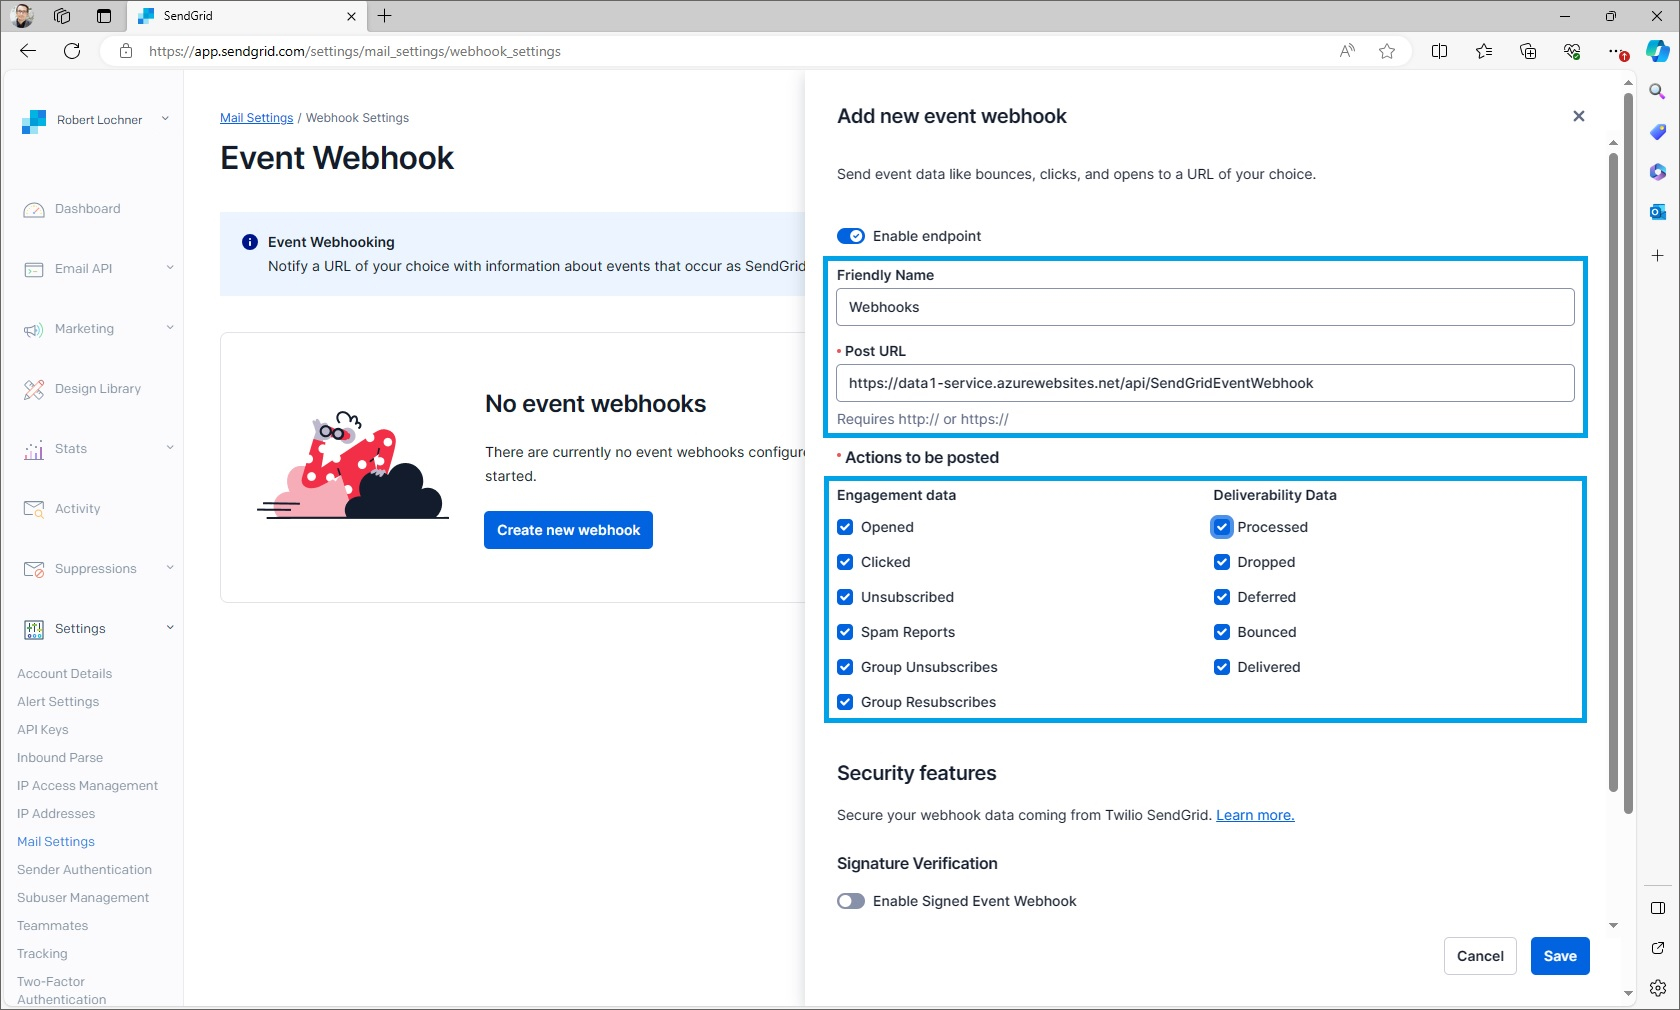
Task: Uncheck the Dropped checkbox
Action: (x=1222, y=562)
